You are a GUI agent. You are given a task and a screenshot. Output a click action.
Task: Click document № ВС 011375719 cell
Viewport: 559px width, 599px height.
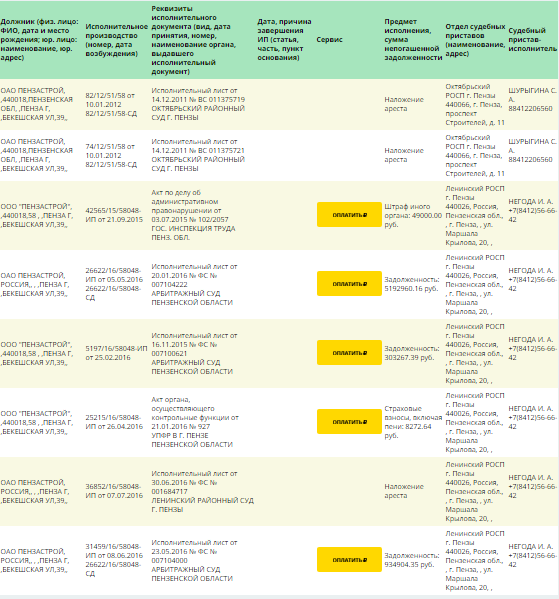(198, 104)
